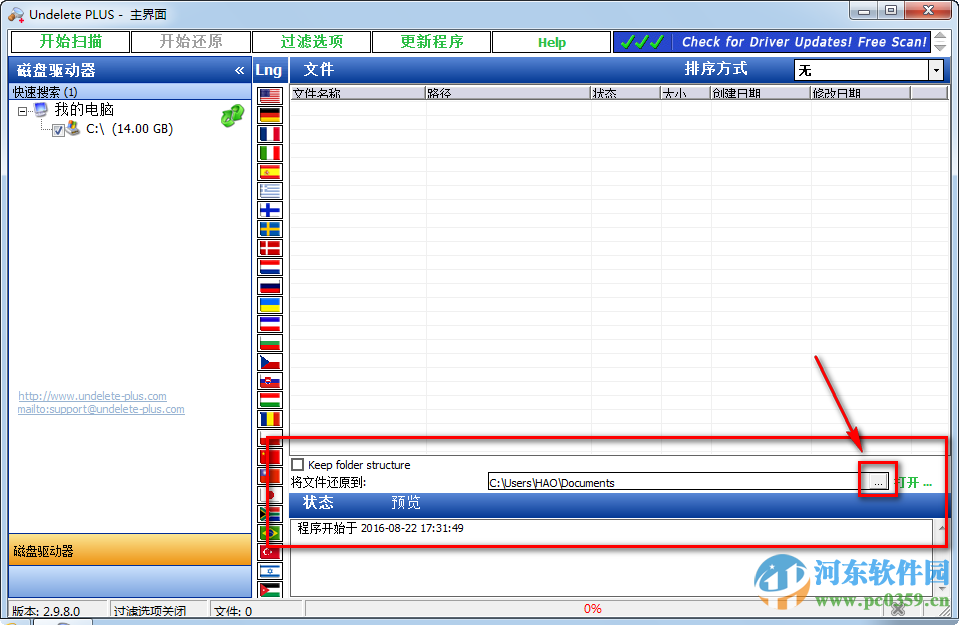Click the green refresh drives icon beside 我的电脑
The height and width of the screenshot is (625, 959).
(231, 116)
